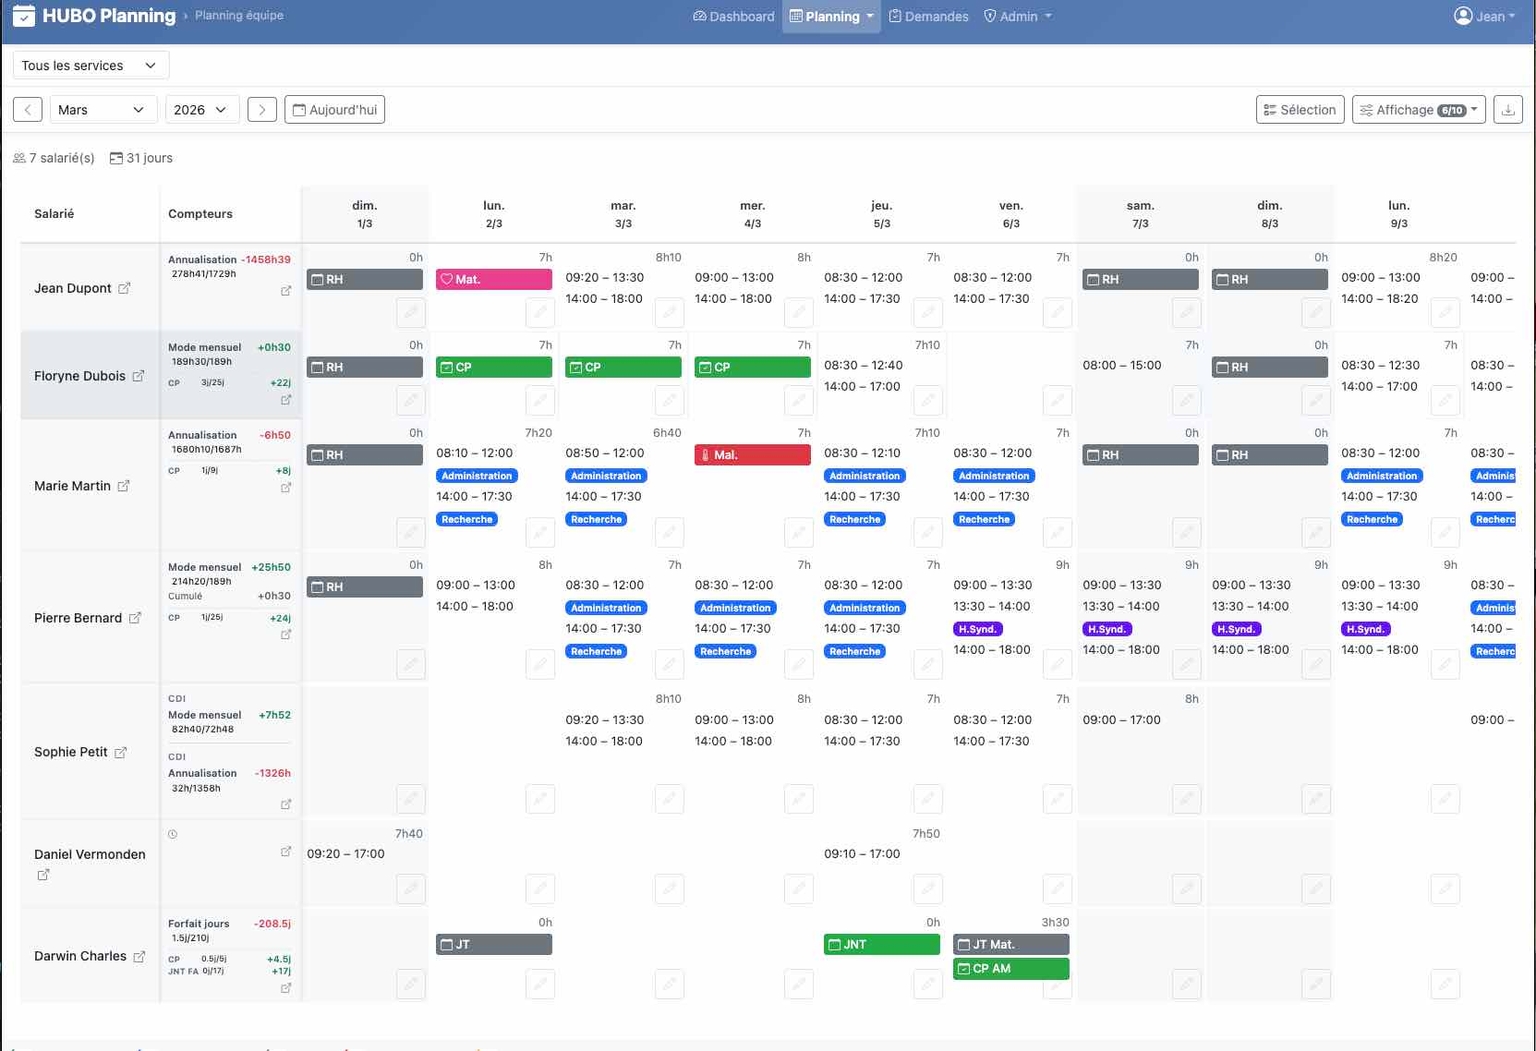Open Floryne Dubois counters detail icon

[x=286, y=400]
